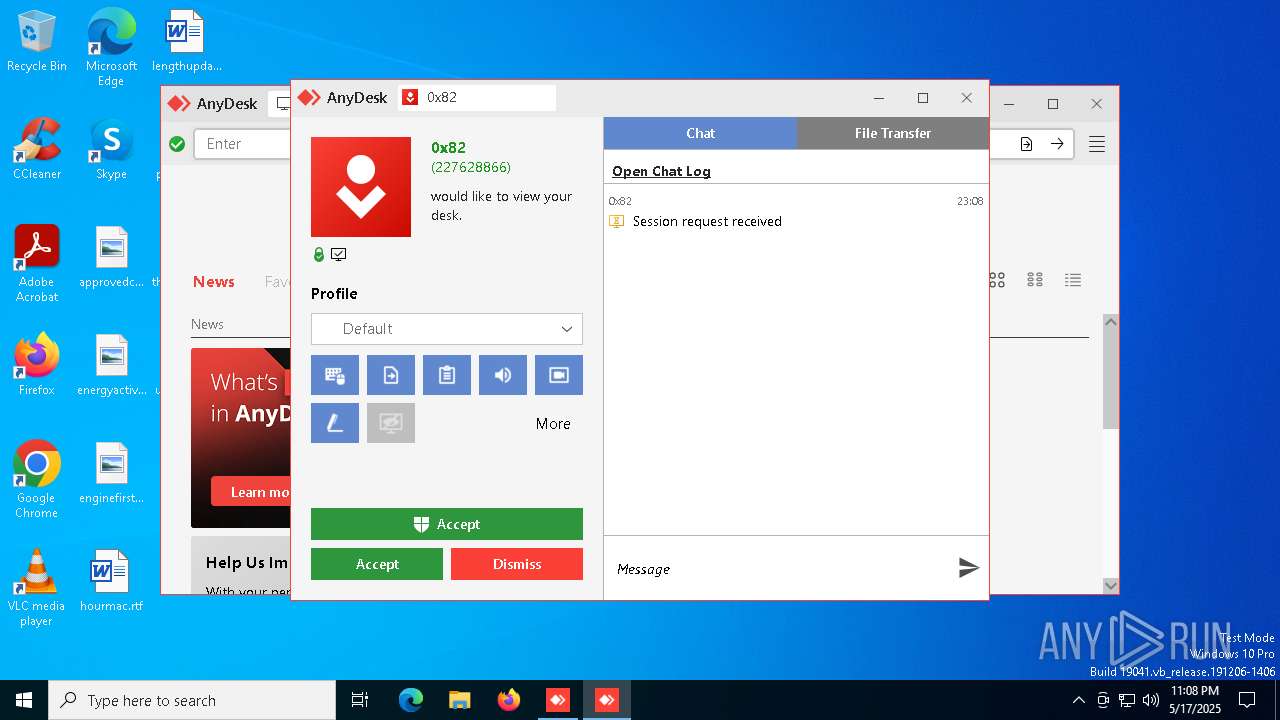The image size is (1280, 720).
Task: Dismiss the incoming session request
Action: pyautogui.click(x=517, y=564)
